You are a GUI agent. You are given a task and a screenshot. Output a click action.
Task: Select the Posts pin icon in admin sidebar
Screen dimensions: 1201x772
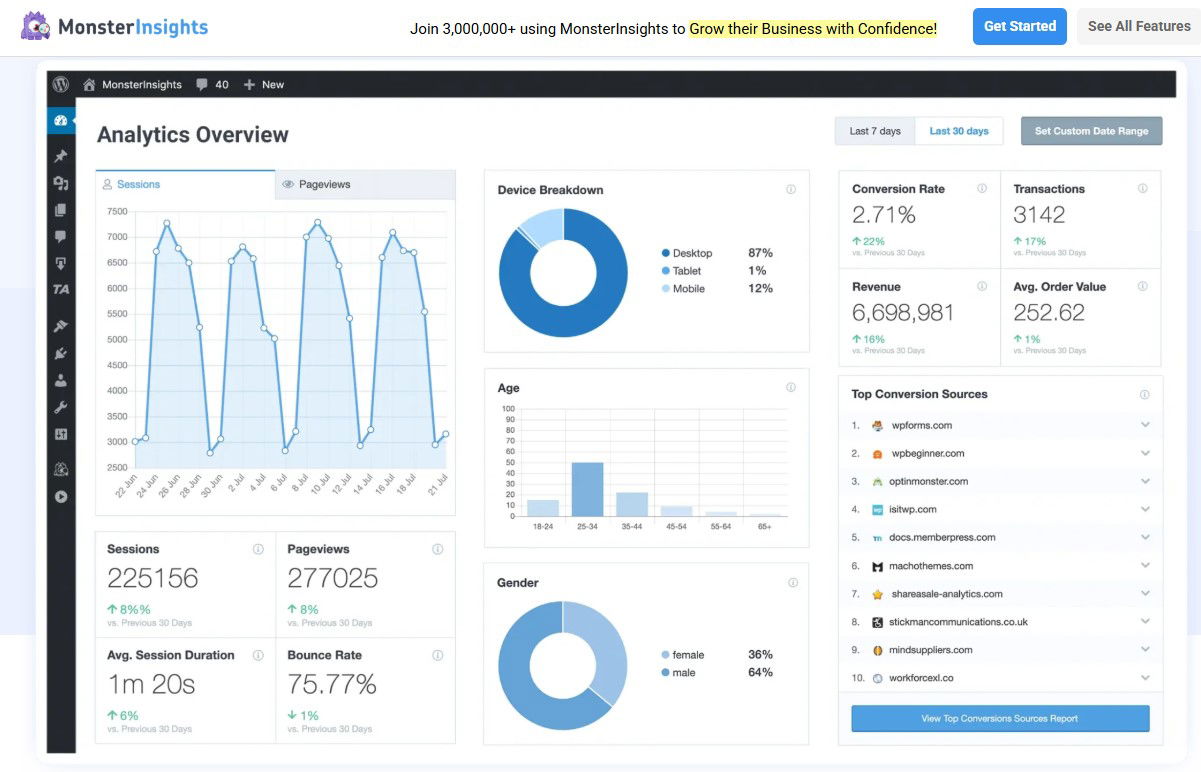tap(61, 156)
